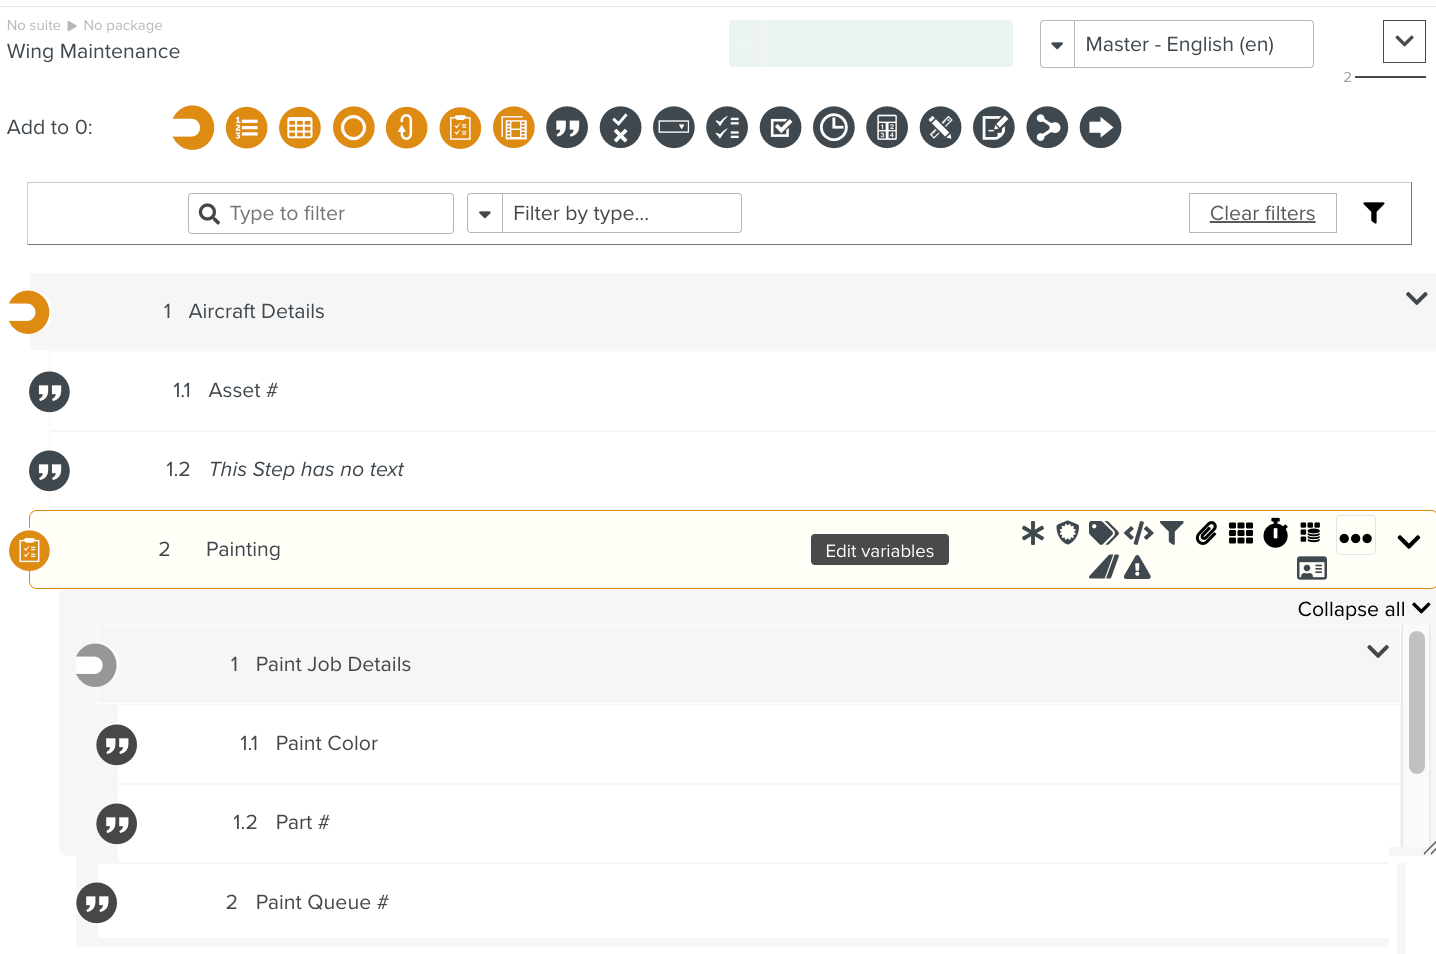Click the Filter by type field
The width and height of the screenshot is (1436, 954).
[x=621, y=213]
